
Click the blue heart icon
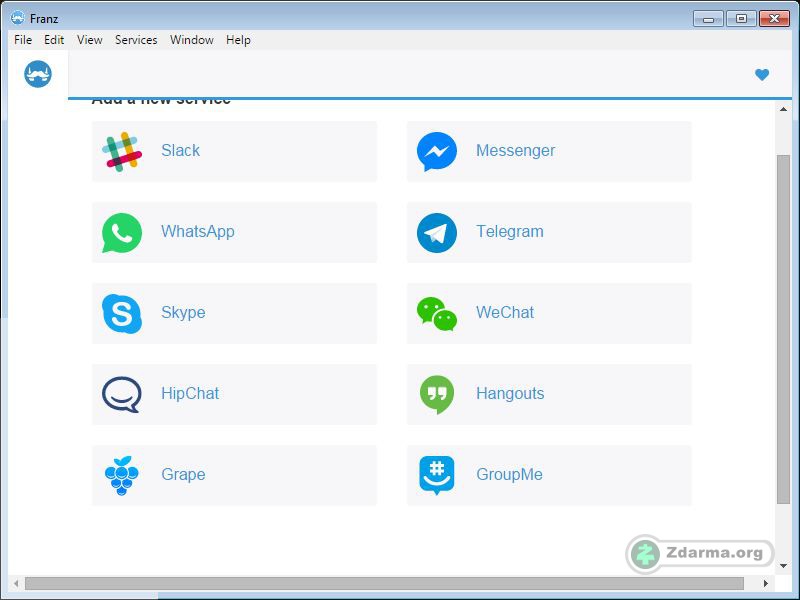[x=762, y=74]
